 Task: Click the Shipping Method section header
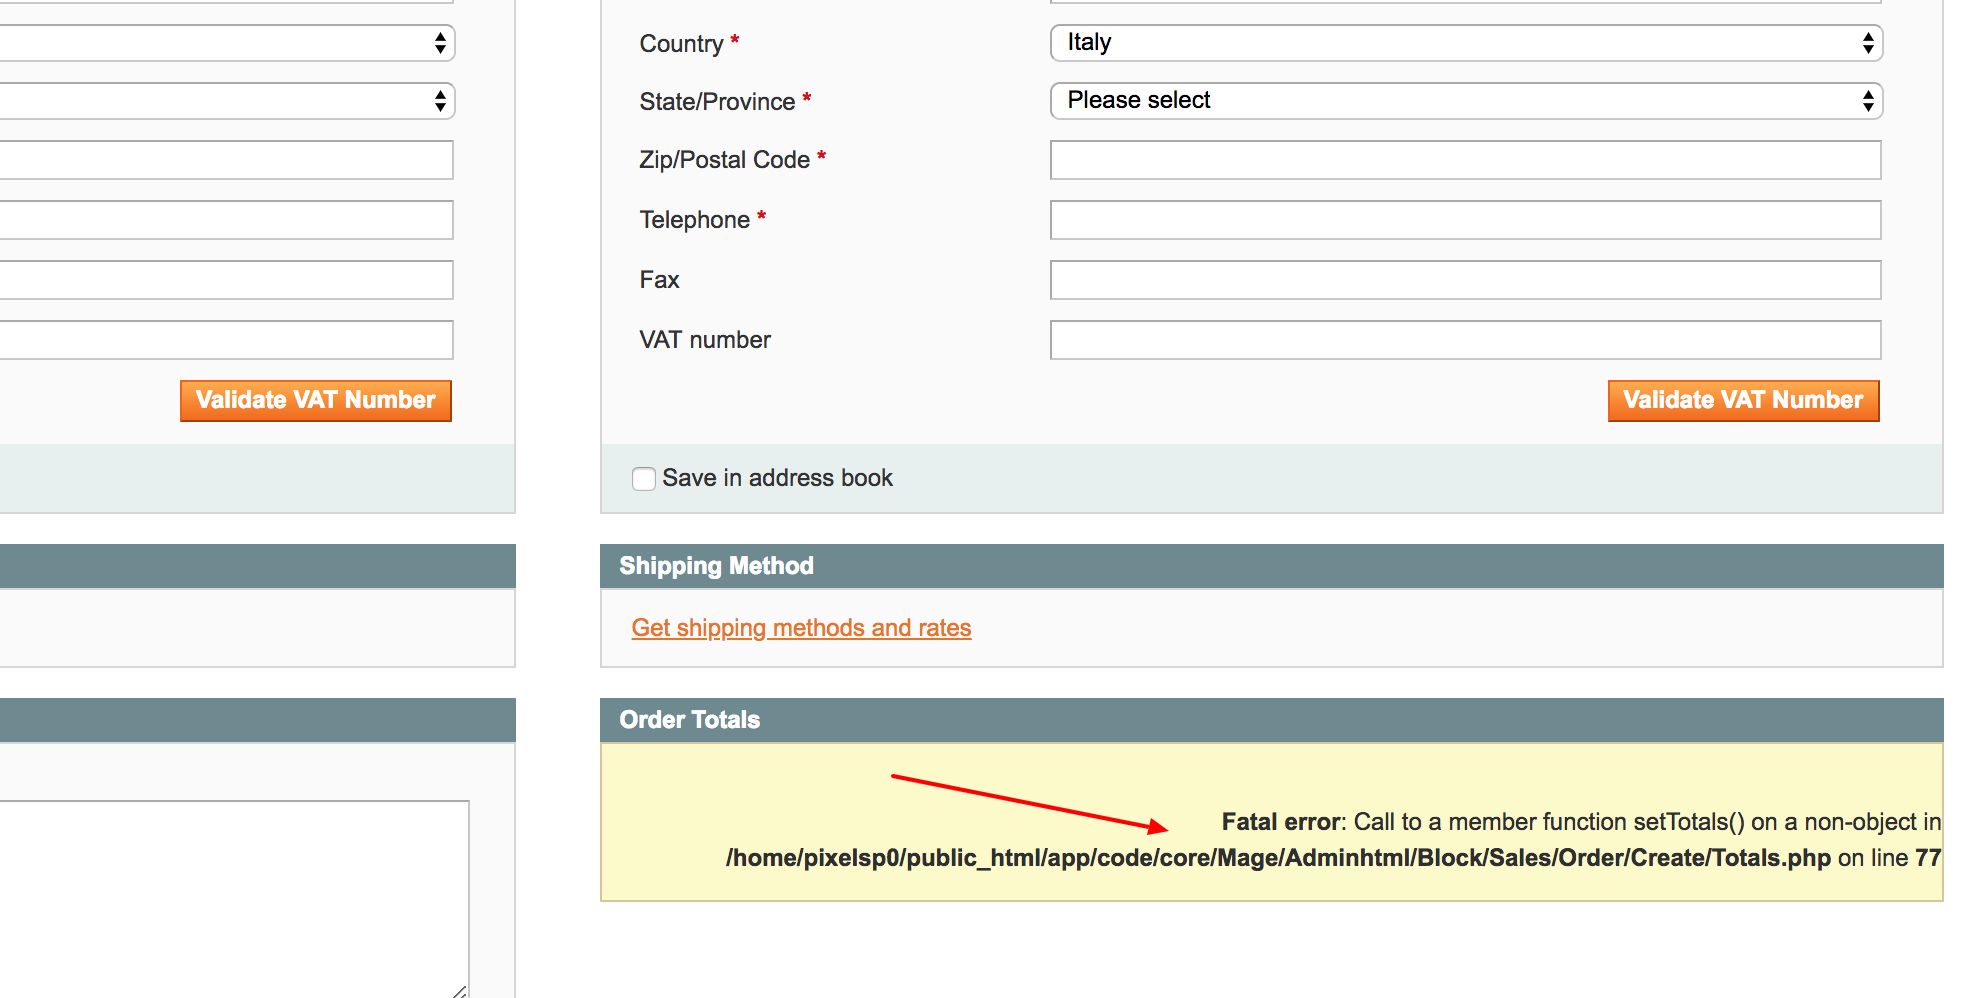pos(717,566)
